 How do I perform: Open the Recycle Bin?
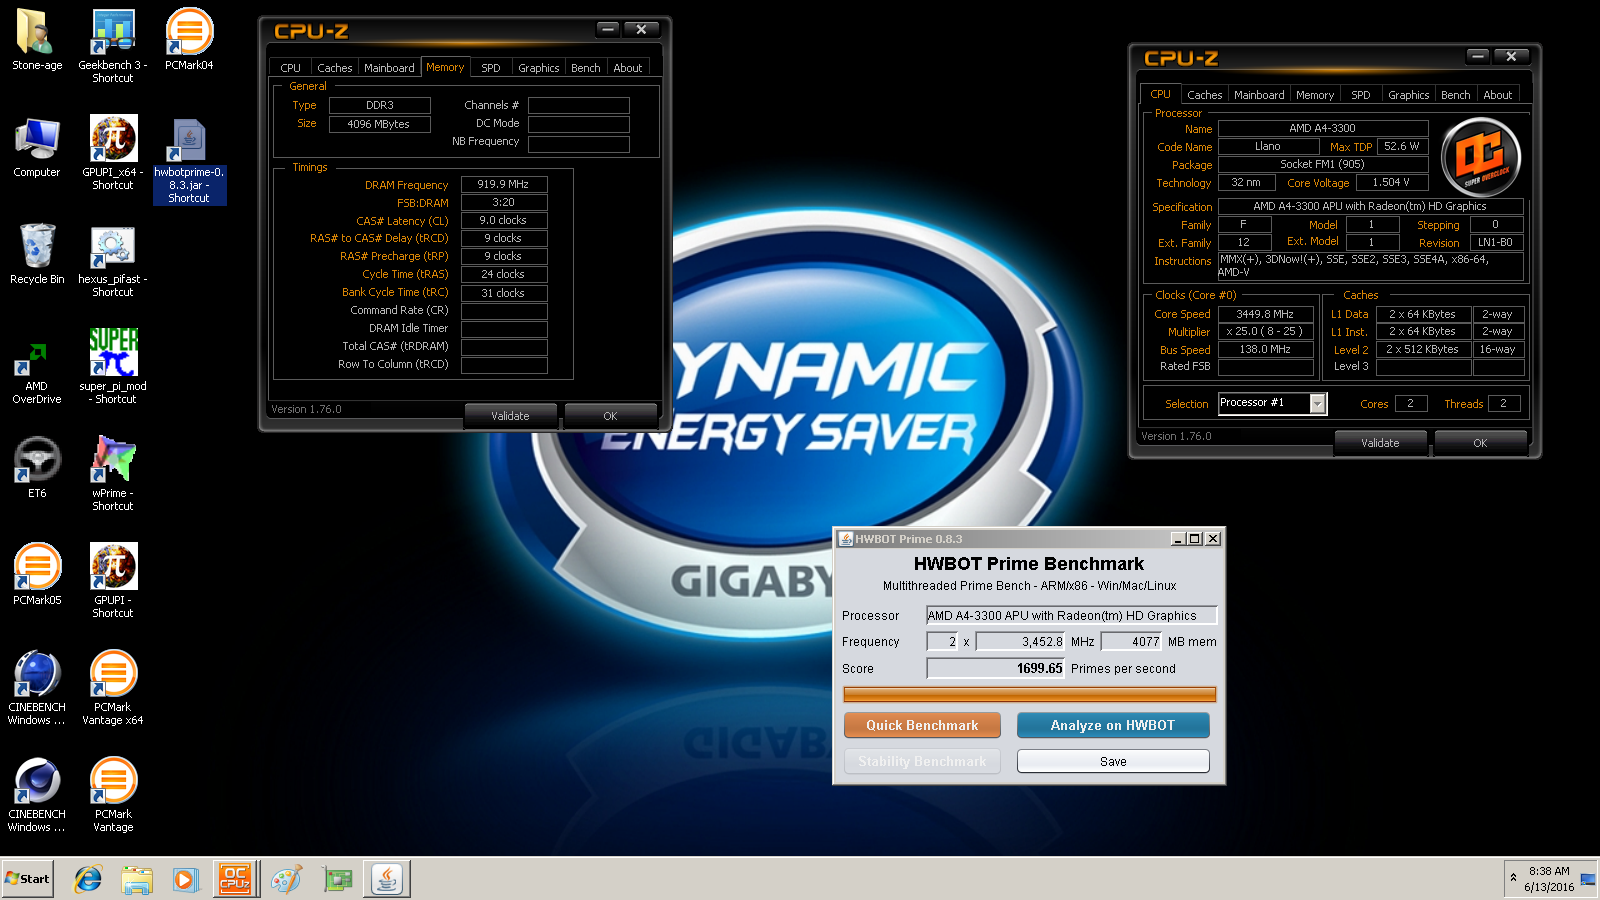[x=37, y=254]
